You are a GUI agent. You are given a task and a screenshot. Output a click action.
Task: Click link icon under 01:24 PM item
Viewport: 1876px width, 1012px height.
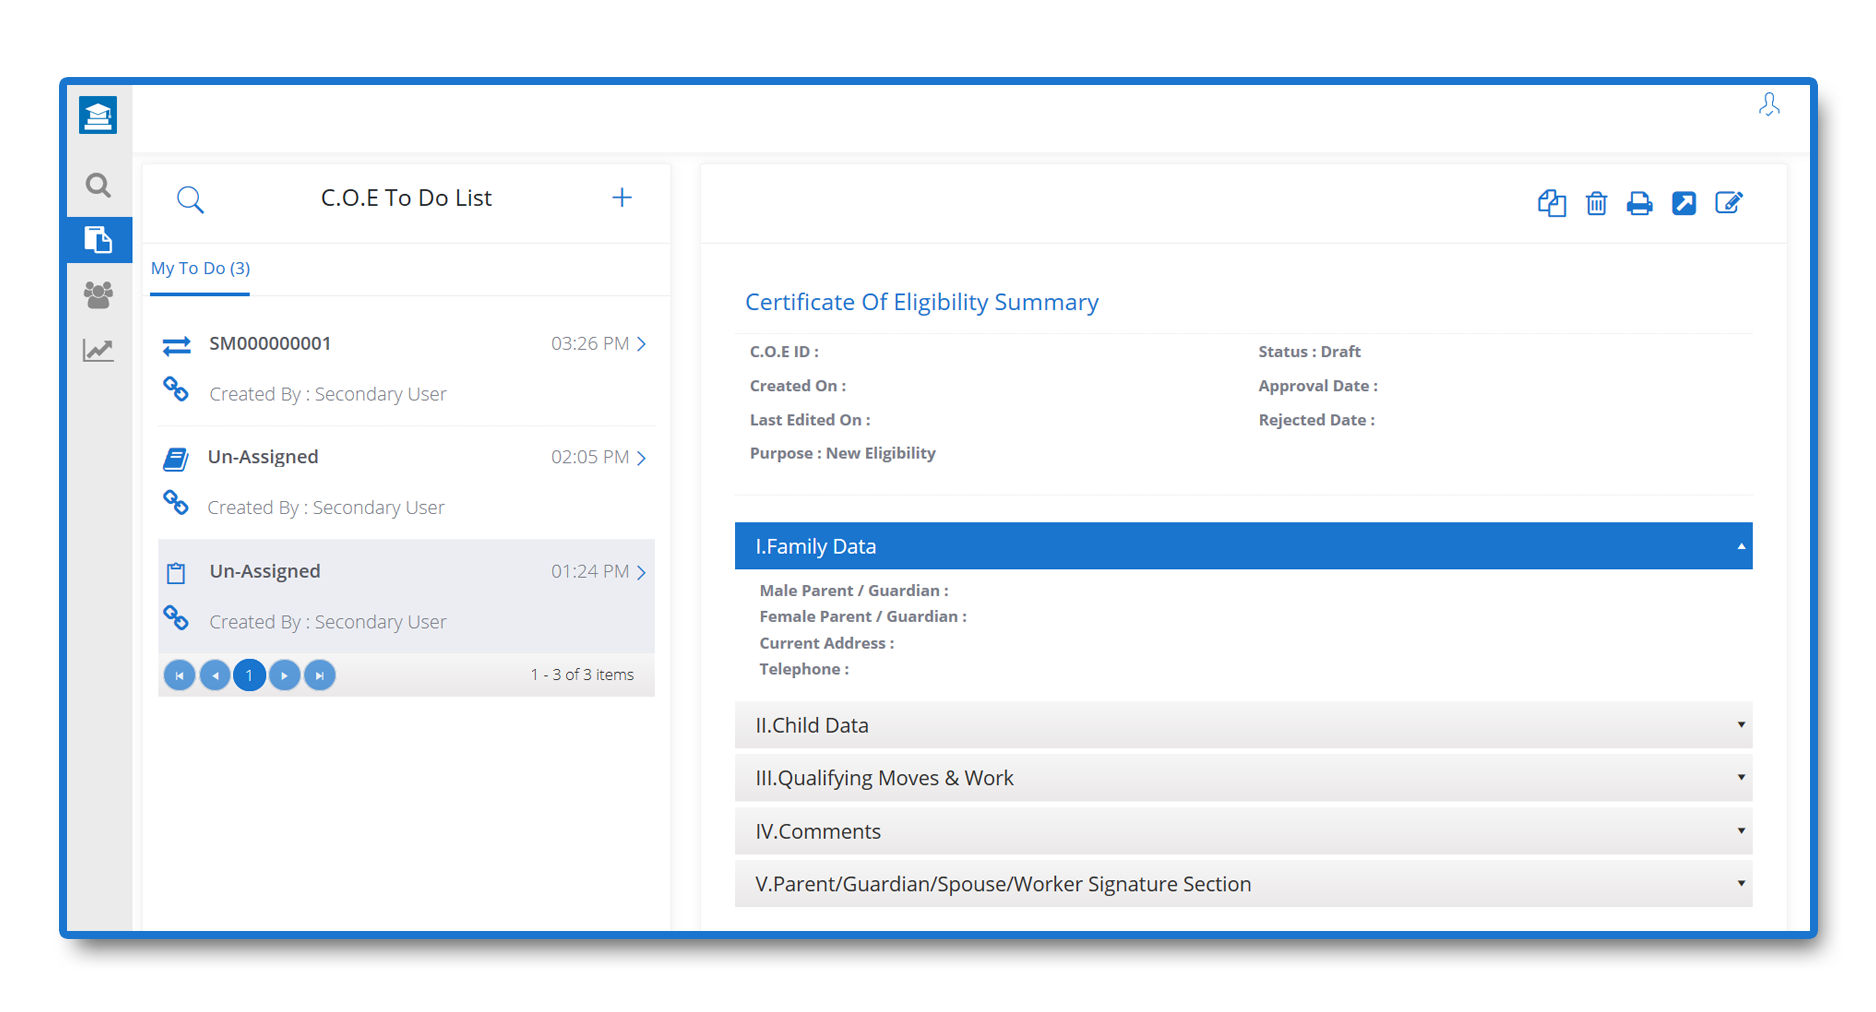tap(176, 617)
